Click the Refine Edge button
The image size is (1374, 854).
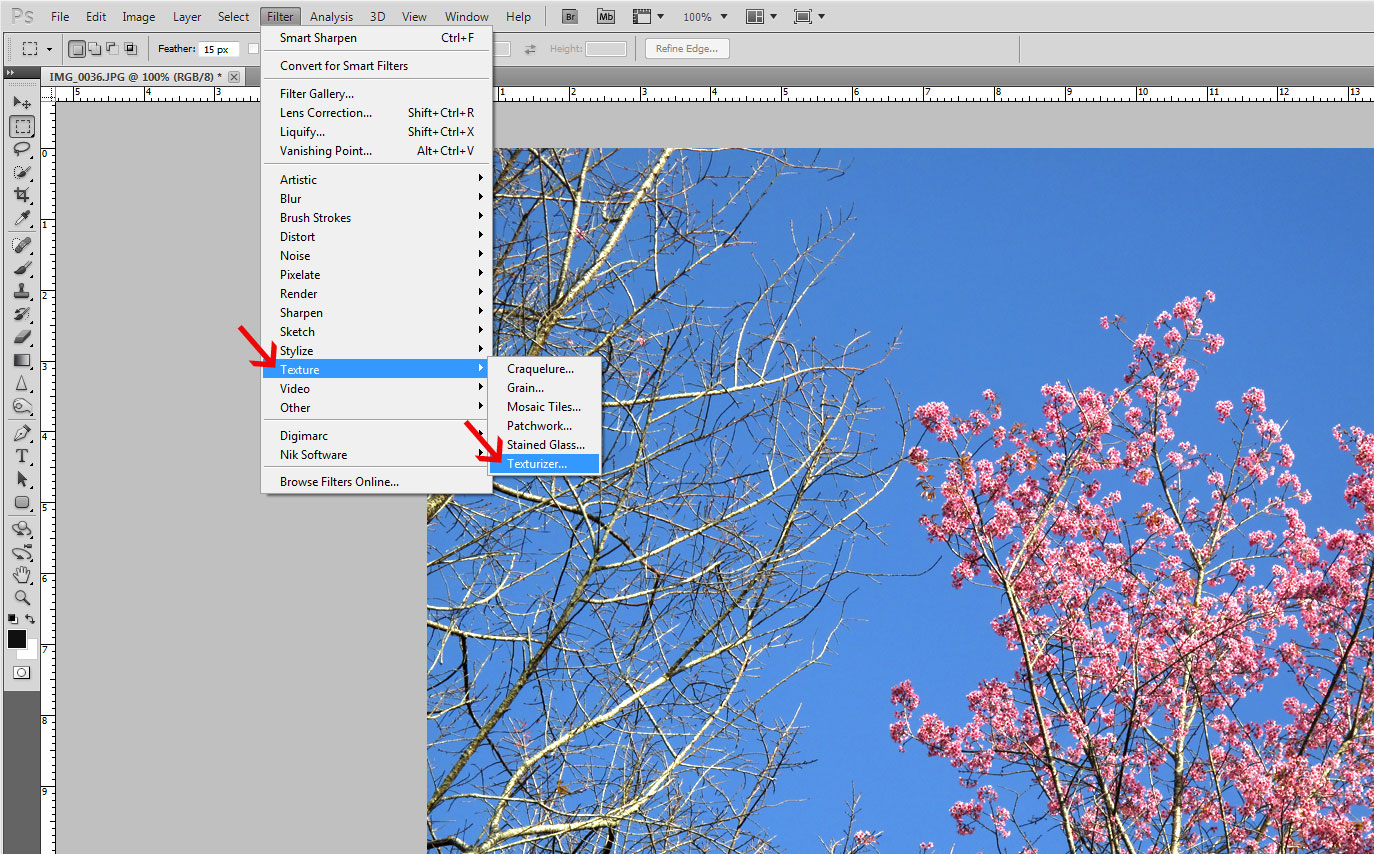point(687,49)
